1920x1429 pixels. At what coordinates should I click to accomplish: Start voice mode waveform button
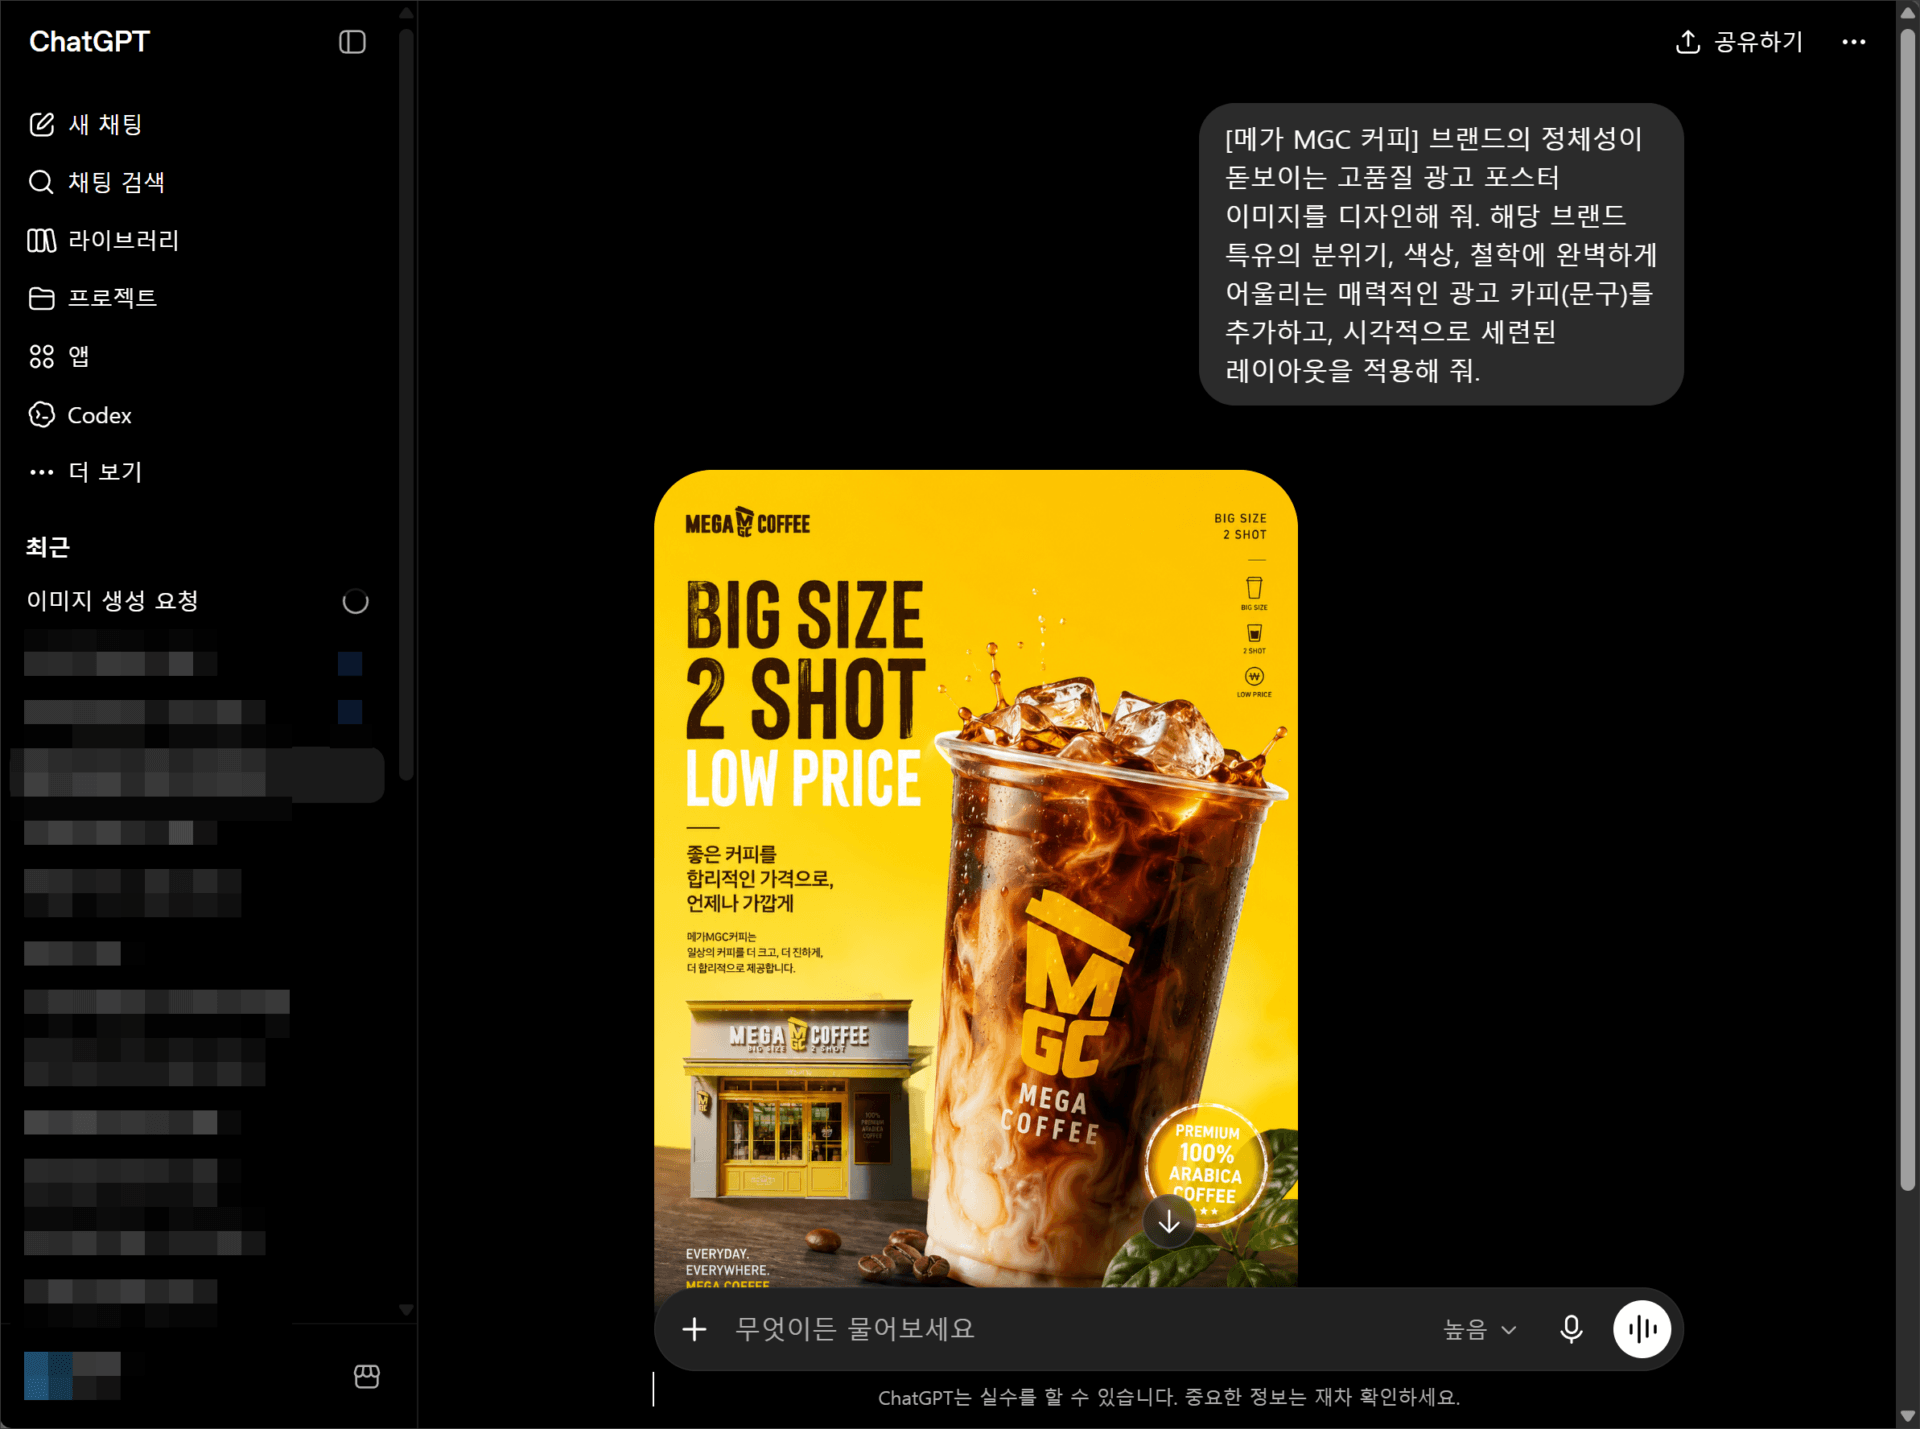1642,1329
